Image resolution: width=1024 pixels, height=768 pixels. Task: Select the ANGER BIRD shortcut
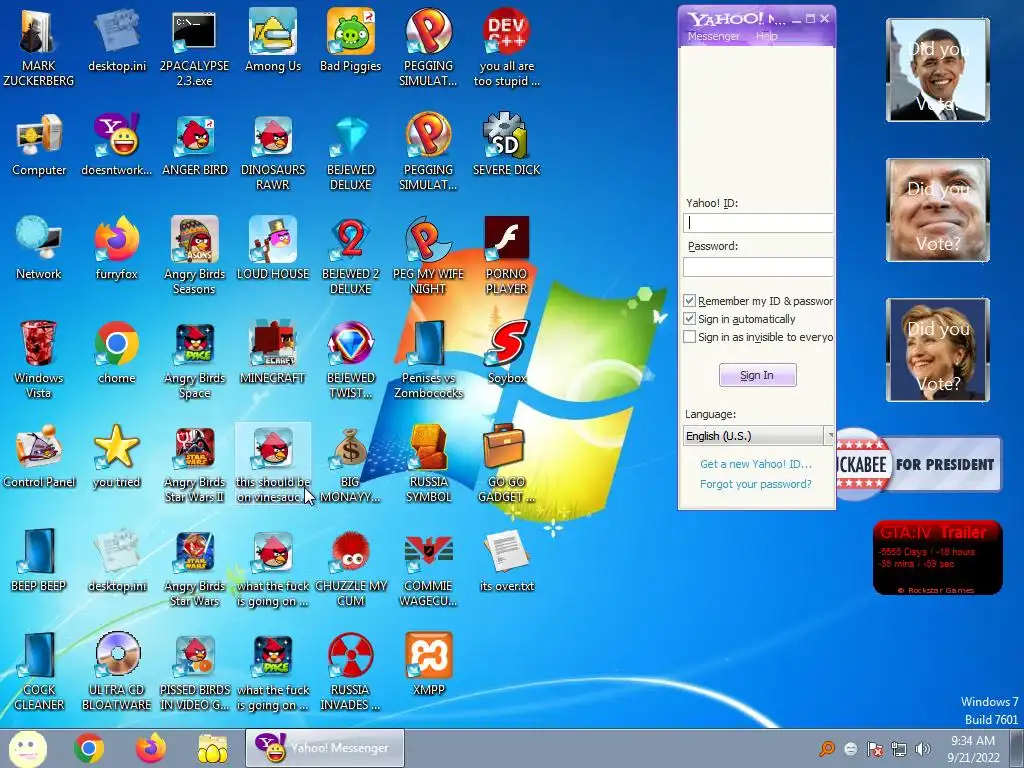click(x=195, y=145)
